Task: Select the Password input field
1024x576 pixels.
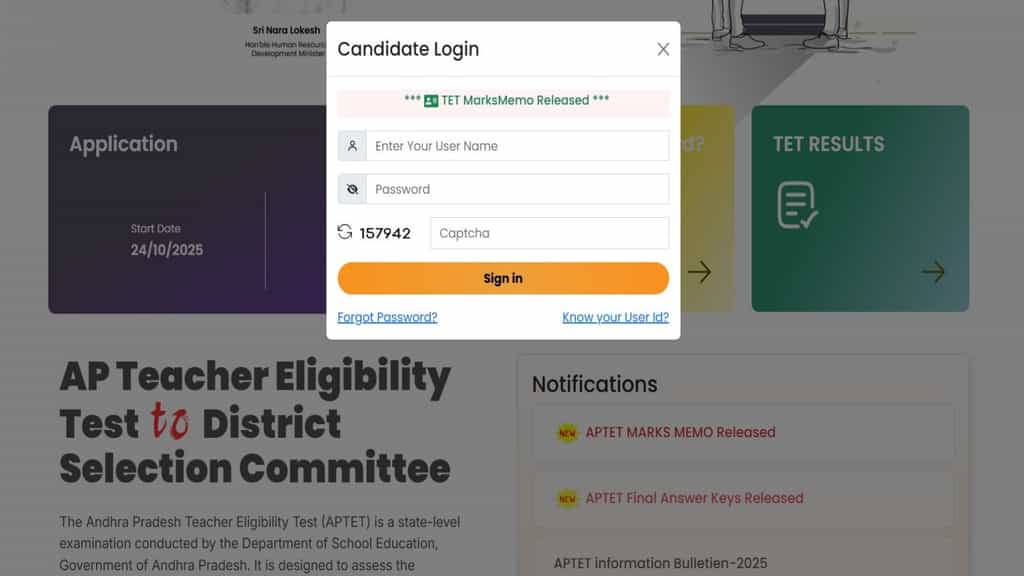Action: [x=517, y=189]
